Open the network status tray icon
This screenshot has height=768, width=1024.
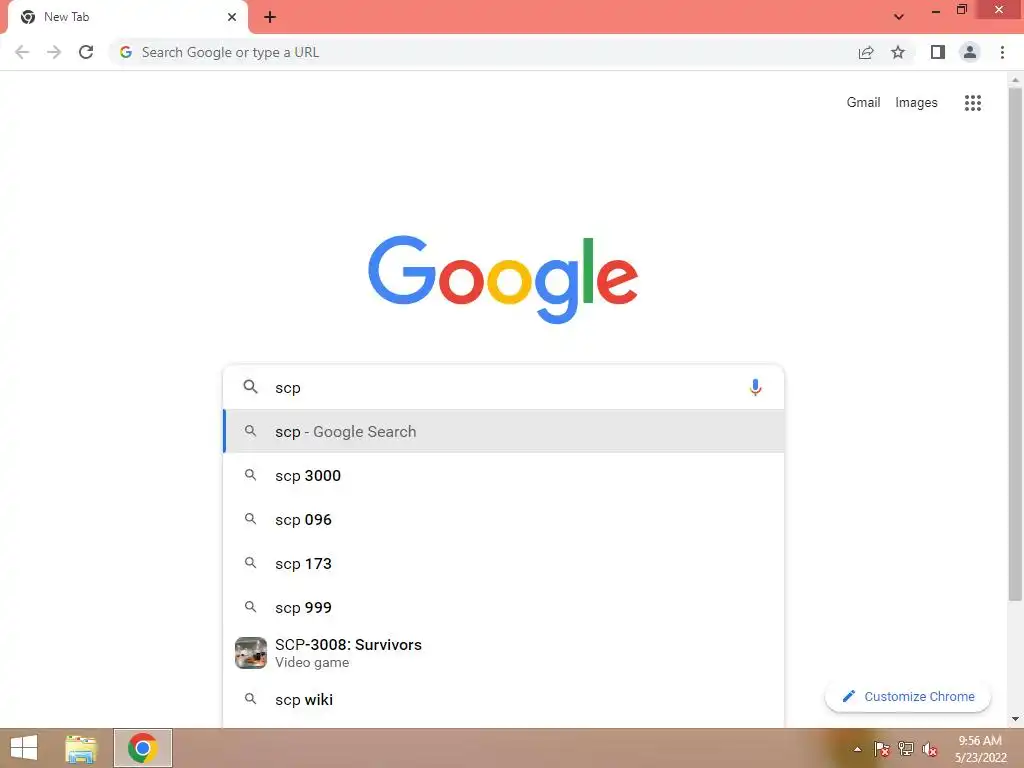click(x=905, y=749)
